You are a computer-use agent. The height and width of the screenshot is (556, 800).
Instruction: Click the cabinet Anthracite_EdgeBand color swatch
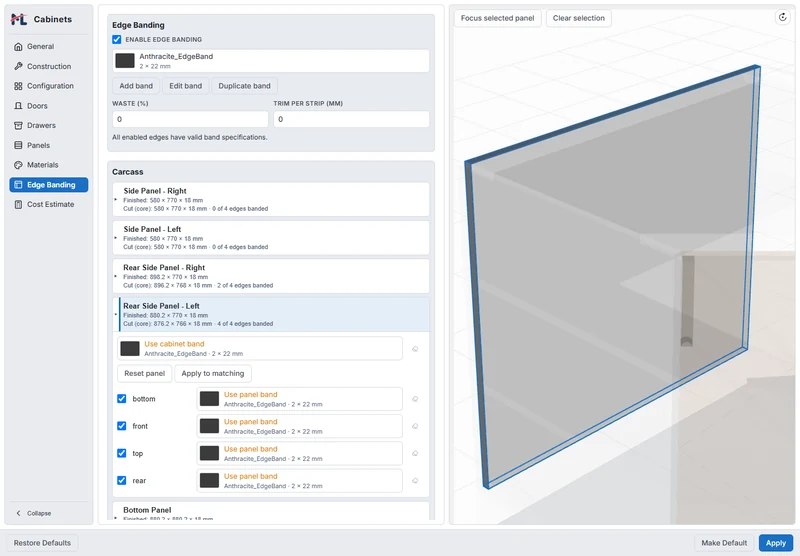[x=125, y=61]
